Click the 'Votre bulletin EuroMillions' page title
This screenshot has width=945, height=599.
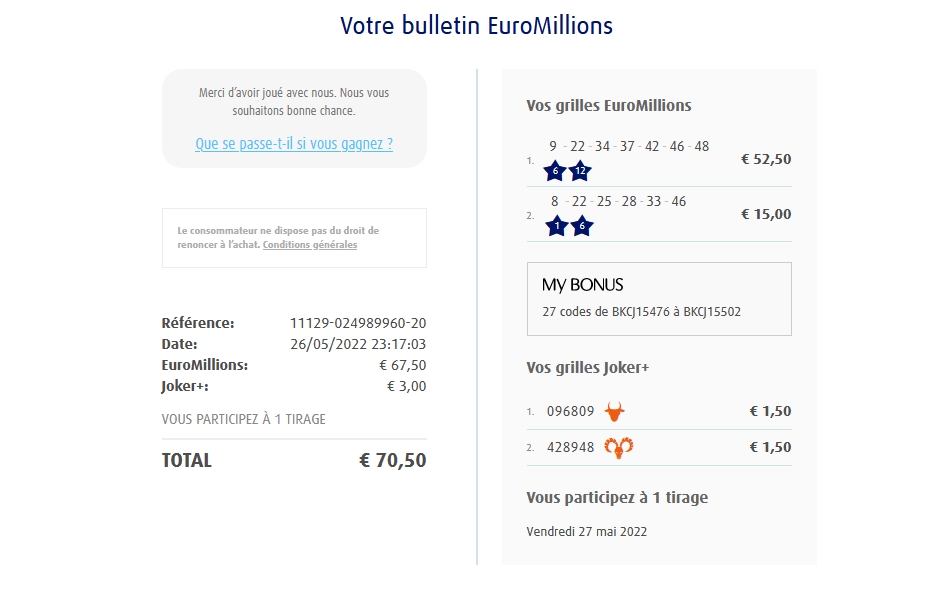[x=476, y=25]
